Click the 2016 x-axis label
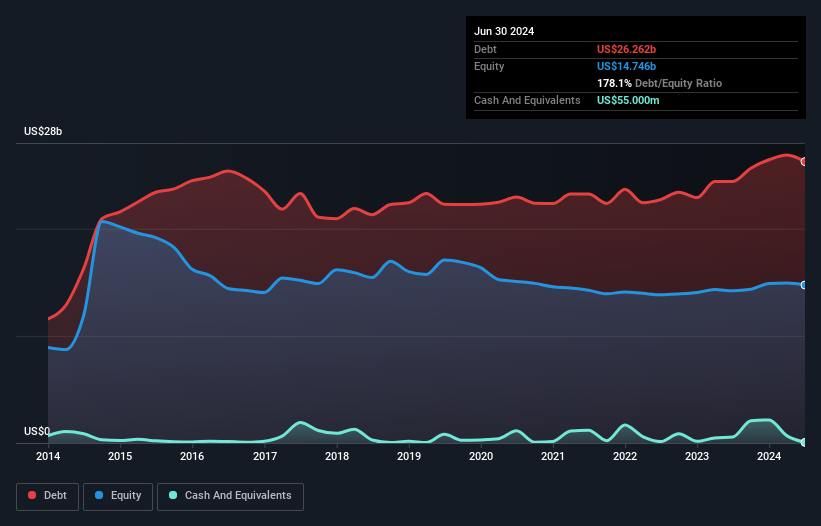 pyautogui.click(x=192, y=456)
